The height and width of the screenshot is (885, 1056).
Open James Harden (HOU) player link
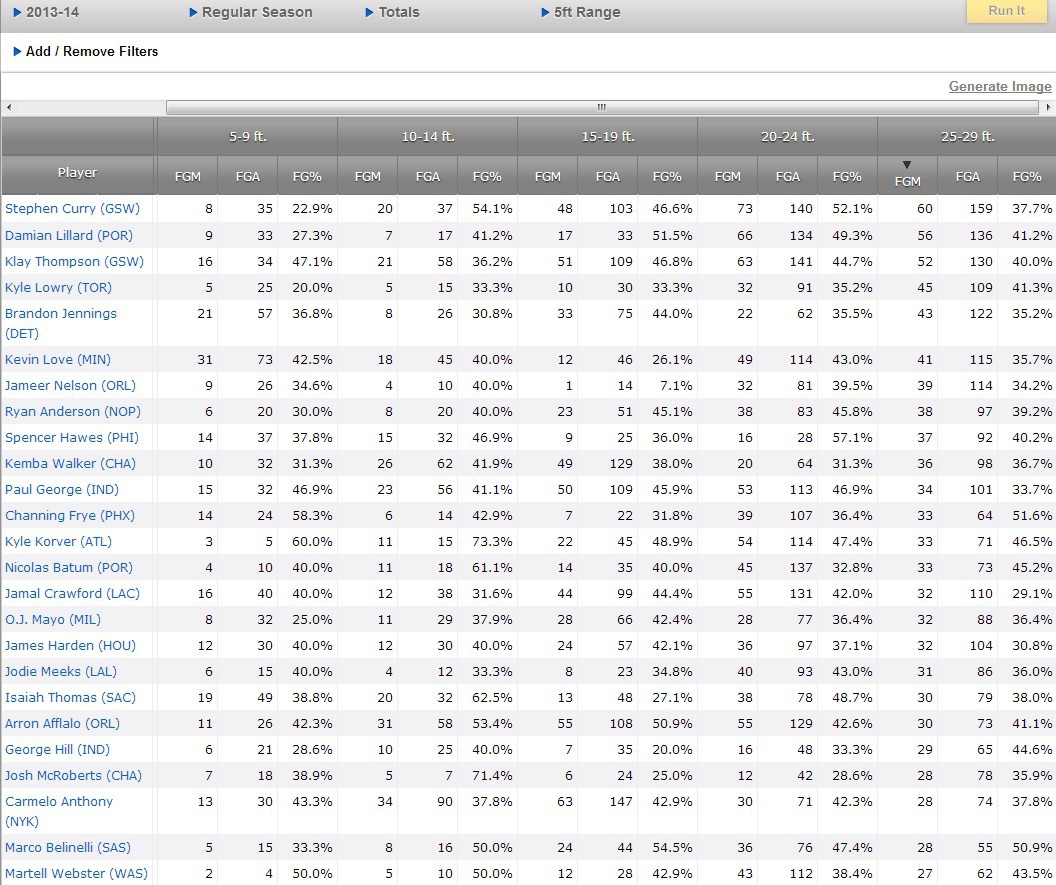click(x=70, y=646)
